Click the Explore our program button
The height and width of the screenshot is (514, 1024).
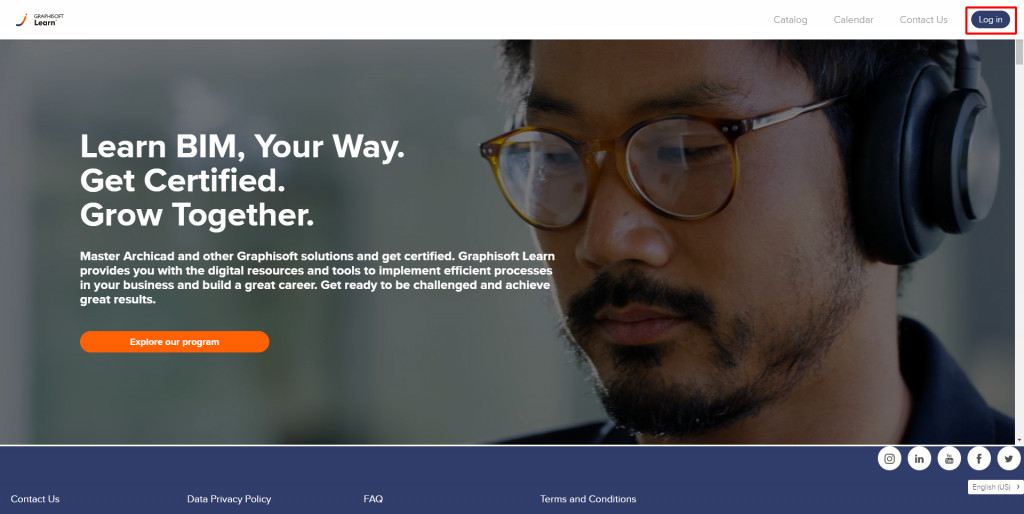click(x=174, y=342)
